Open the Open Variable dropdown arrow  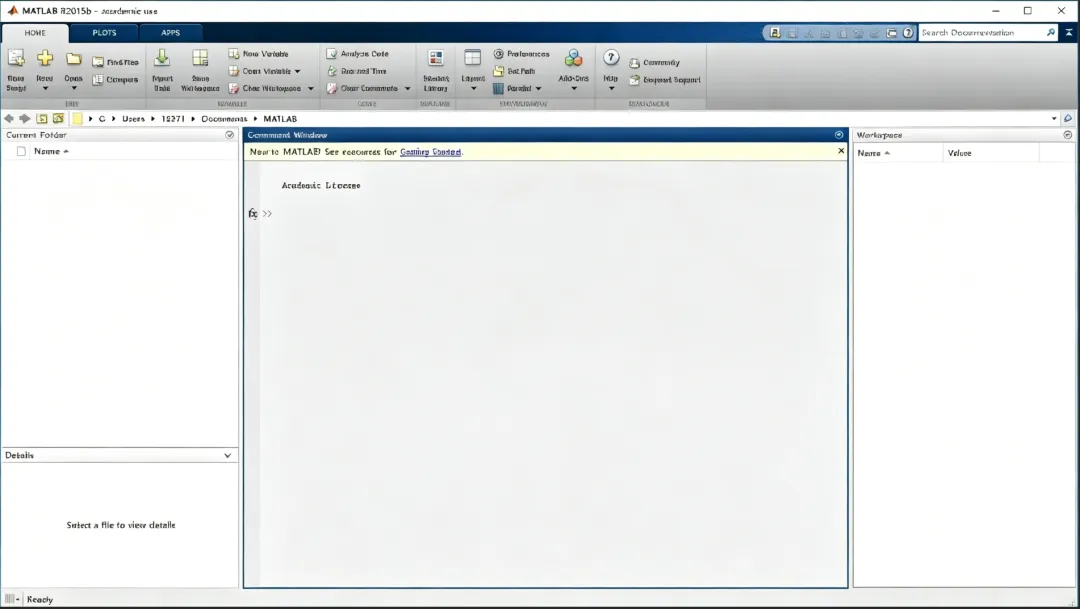click(x=298, y=71)
